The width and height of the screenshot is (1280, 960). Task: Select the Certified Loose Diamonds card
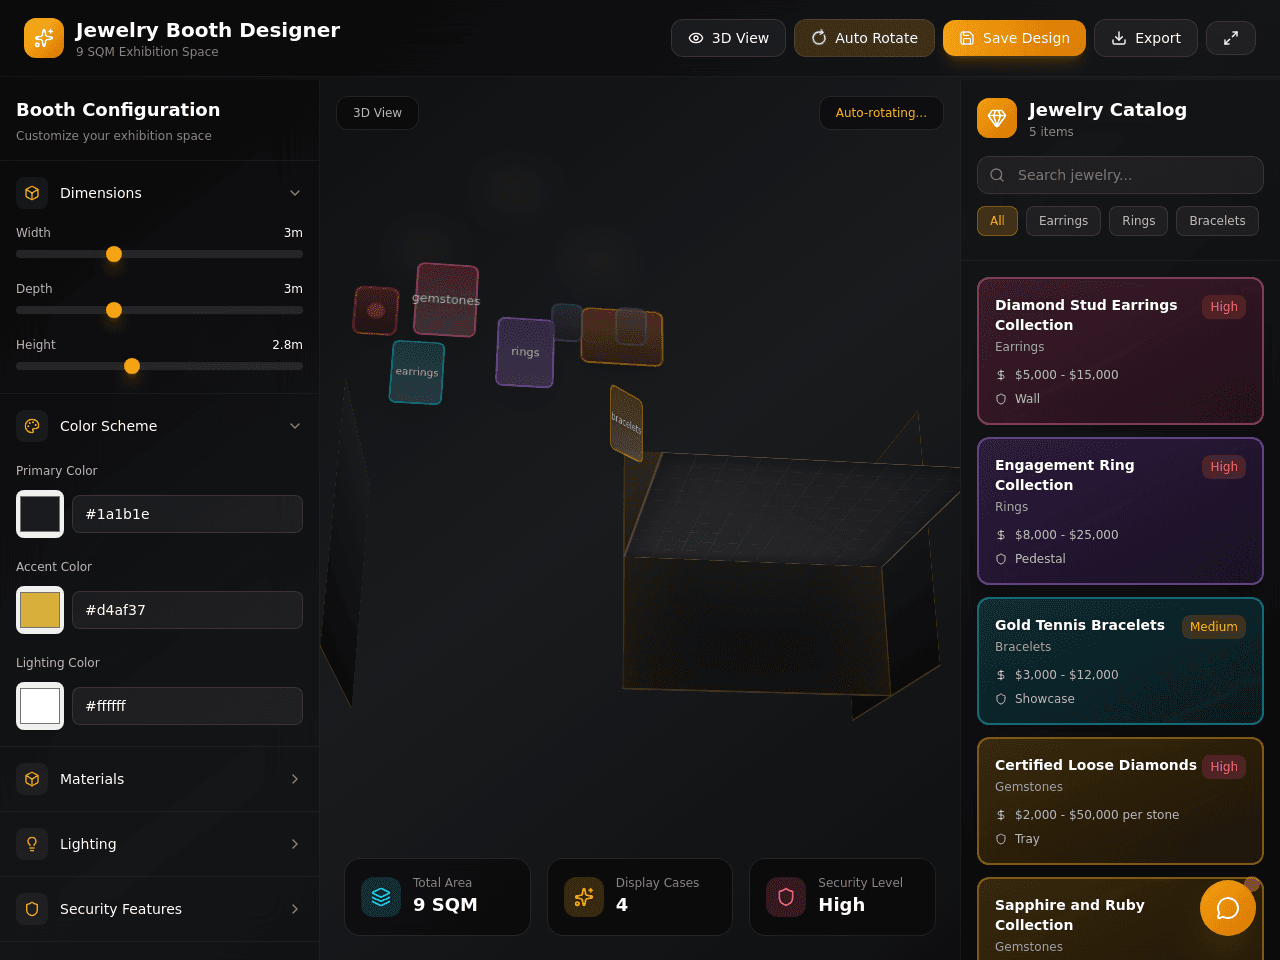(x=1120, y=801)
